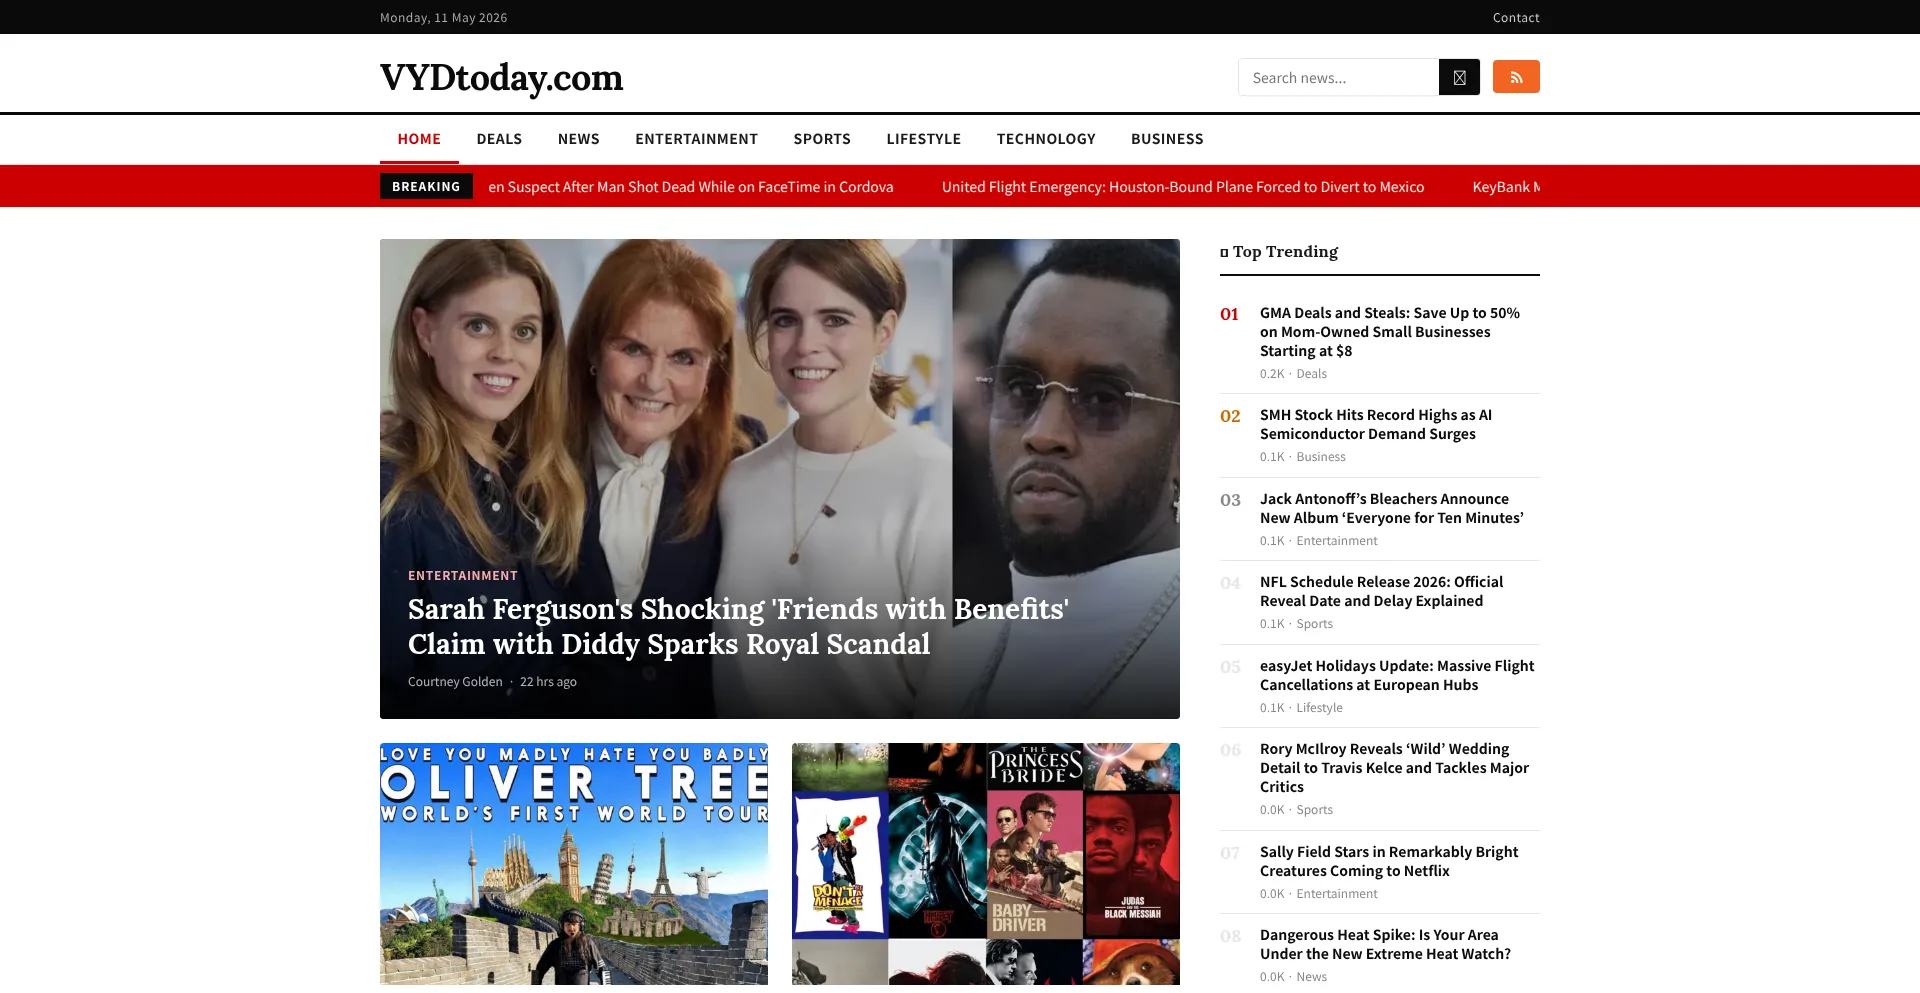The height and width of the screenshot is (993, 1920).
Task: Open Jack Antonoff's Bleachers album story
Action: (1392, 508)
